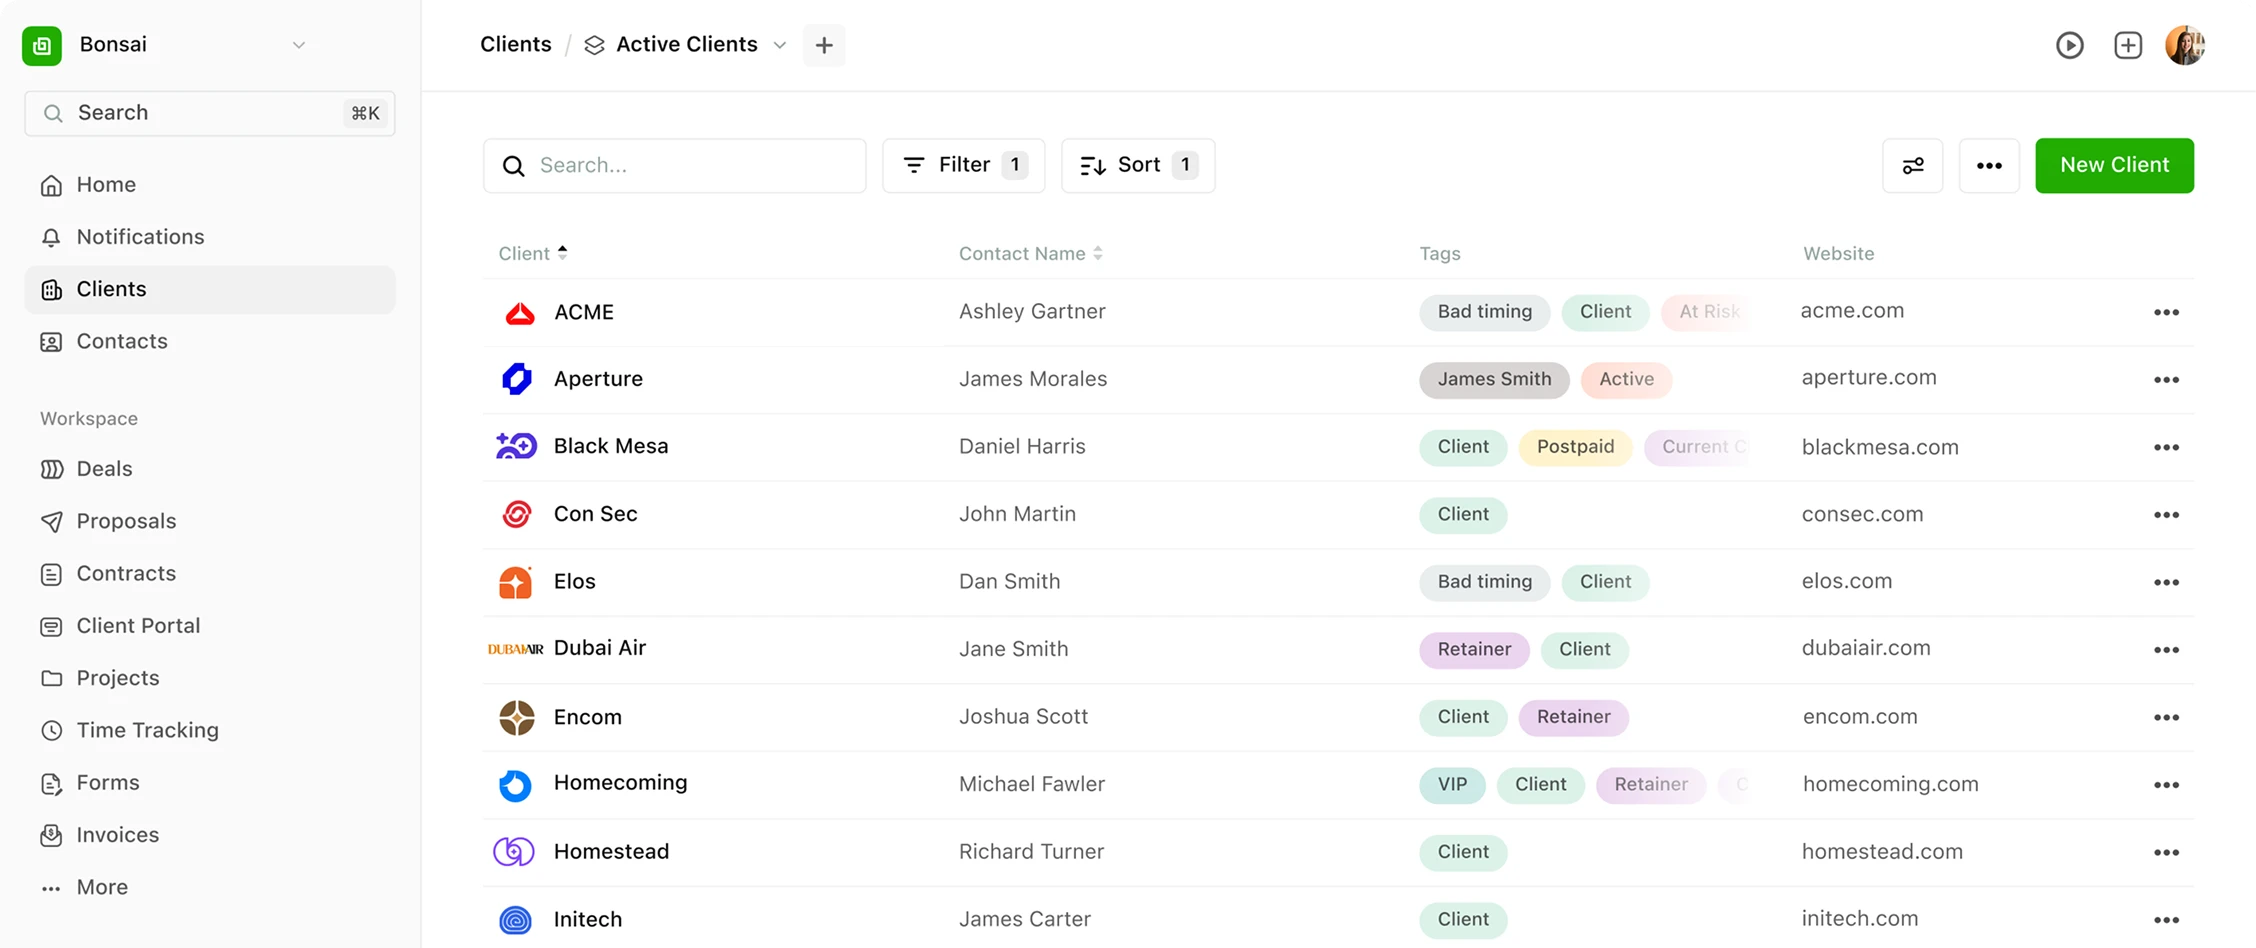The image size is (2256, 948).
Task: Open the Filter options dropdown
Action: pos(963,165)
